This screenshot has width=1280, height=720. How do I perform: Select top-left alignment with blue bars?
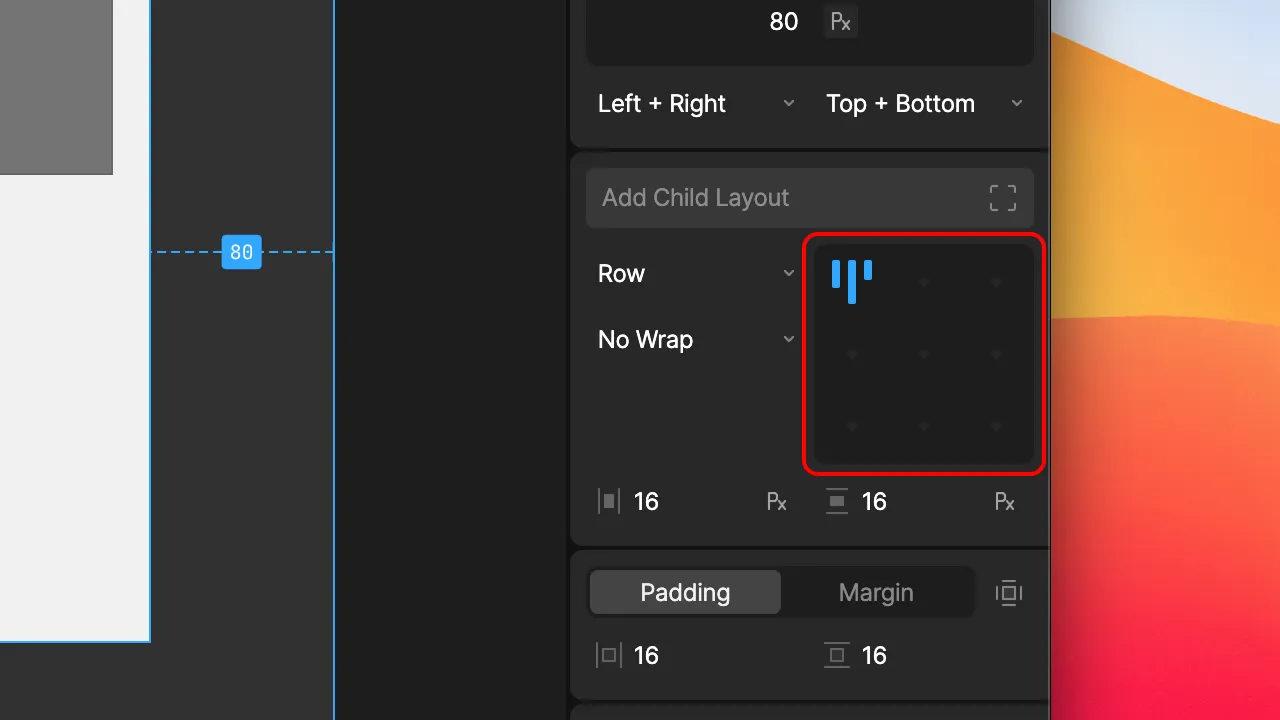[x=852, y=281]
